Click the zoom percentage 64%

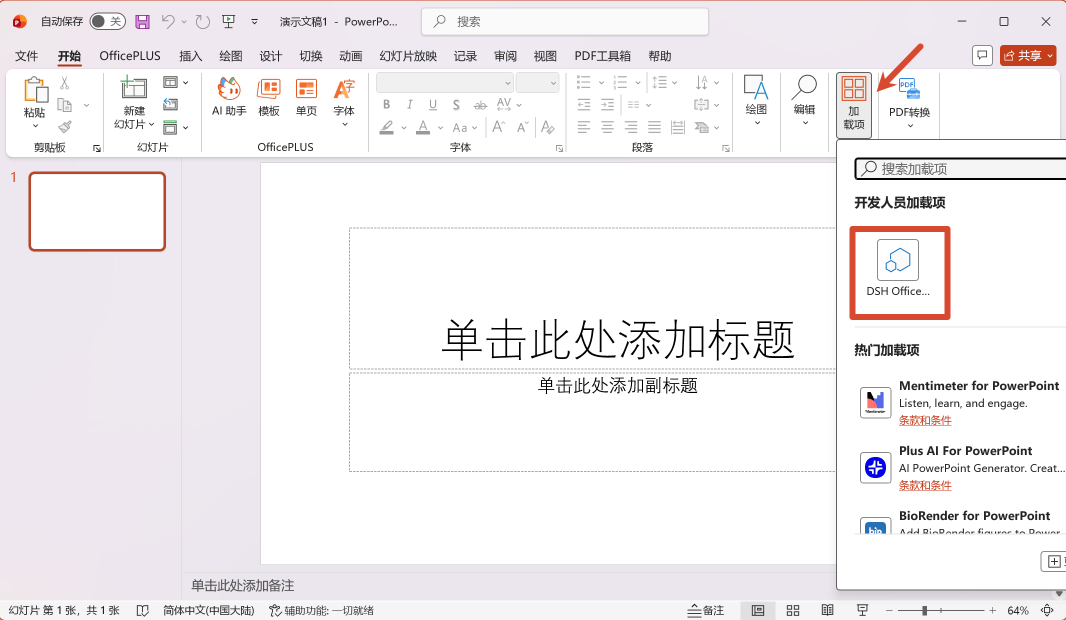tap(1018, 610)
